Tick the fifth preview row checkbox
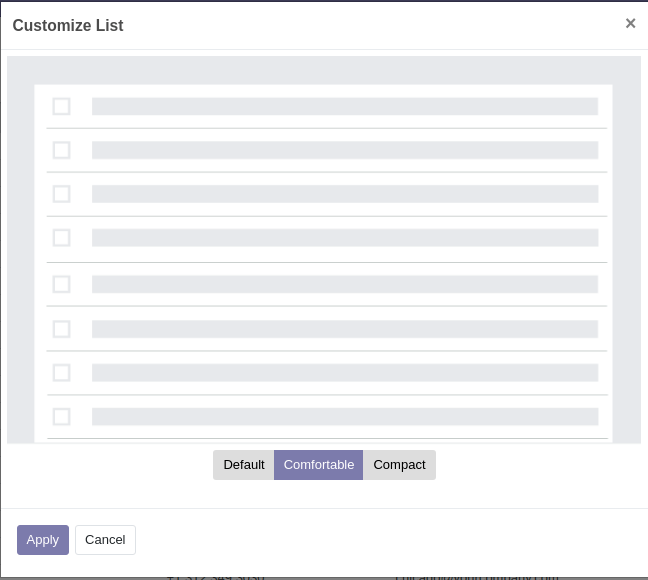Viewport: 648px width, 580px height. [x=62, y=284]
